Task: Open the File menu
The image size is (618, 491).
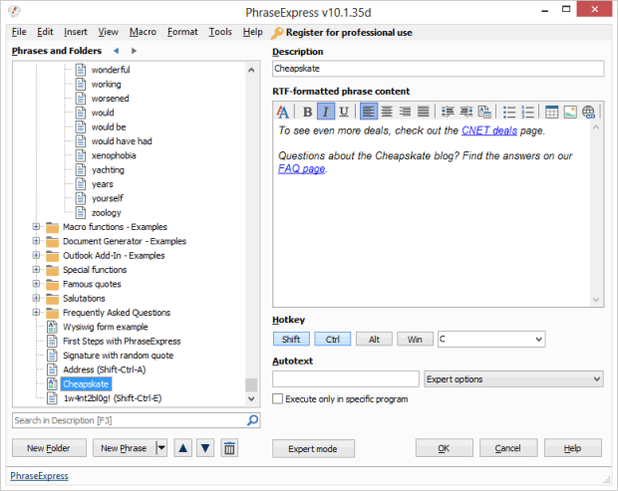Action: click(19, 32)
